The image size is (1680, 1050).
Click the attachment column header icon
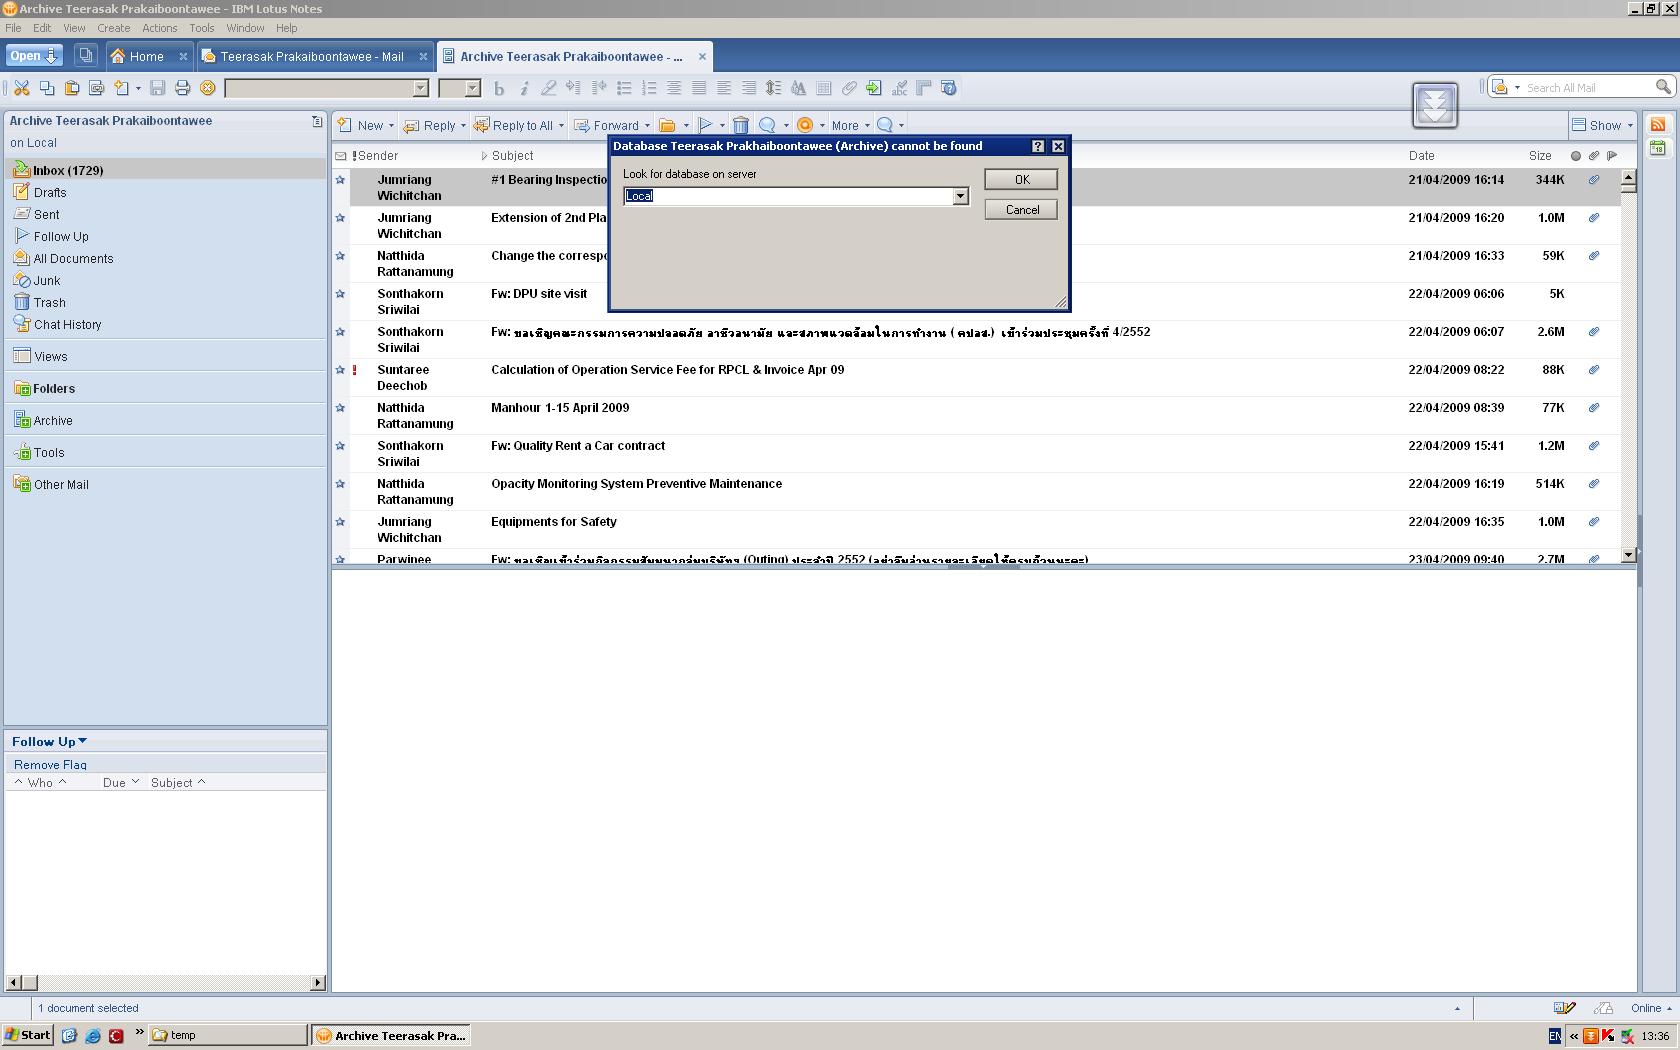click(1594, 155)
